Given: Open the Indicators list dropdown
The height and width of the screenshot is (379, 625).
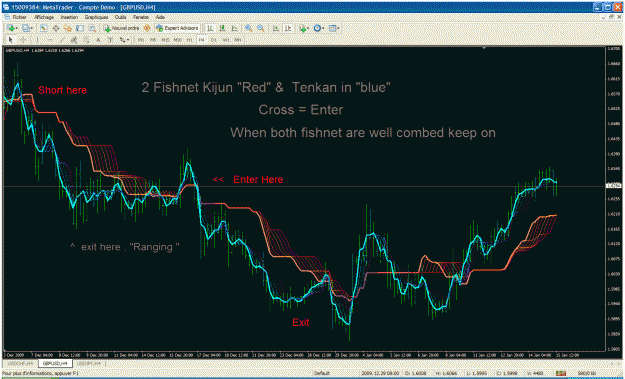Looking at the screenshot, I should point(304,28).
